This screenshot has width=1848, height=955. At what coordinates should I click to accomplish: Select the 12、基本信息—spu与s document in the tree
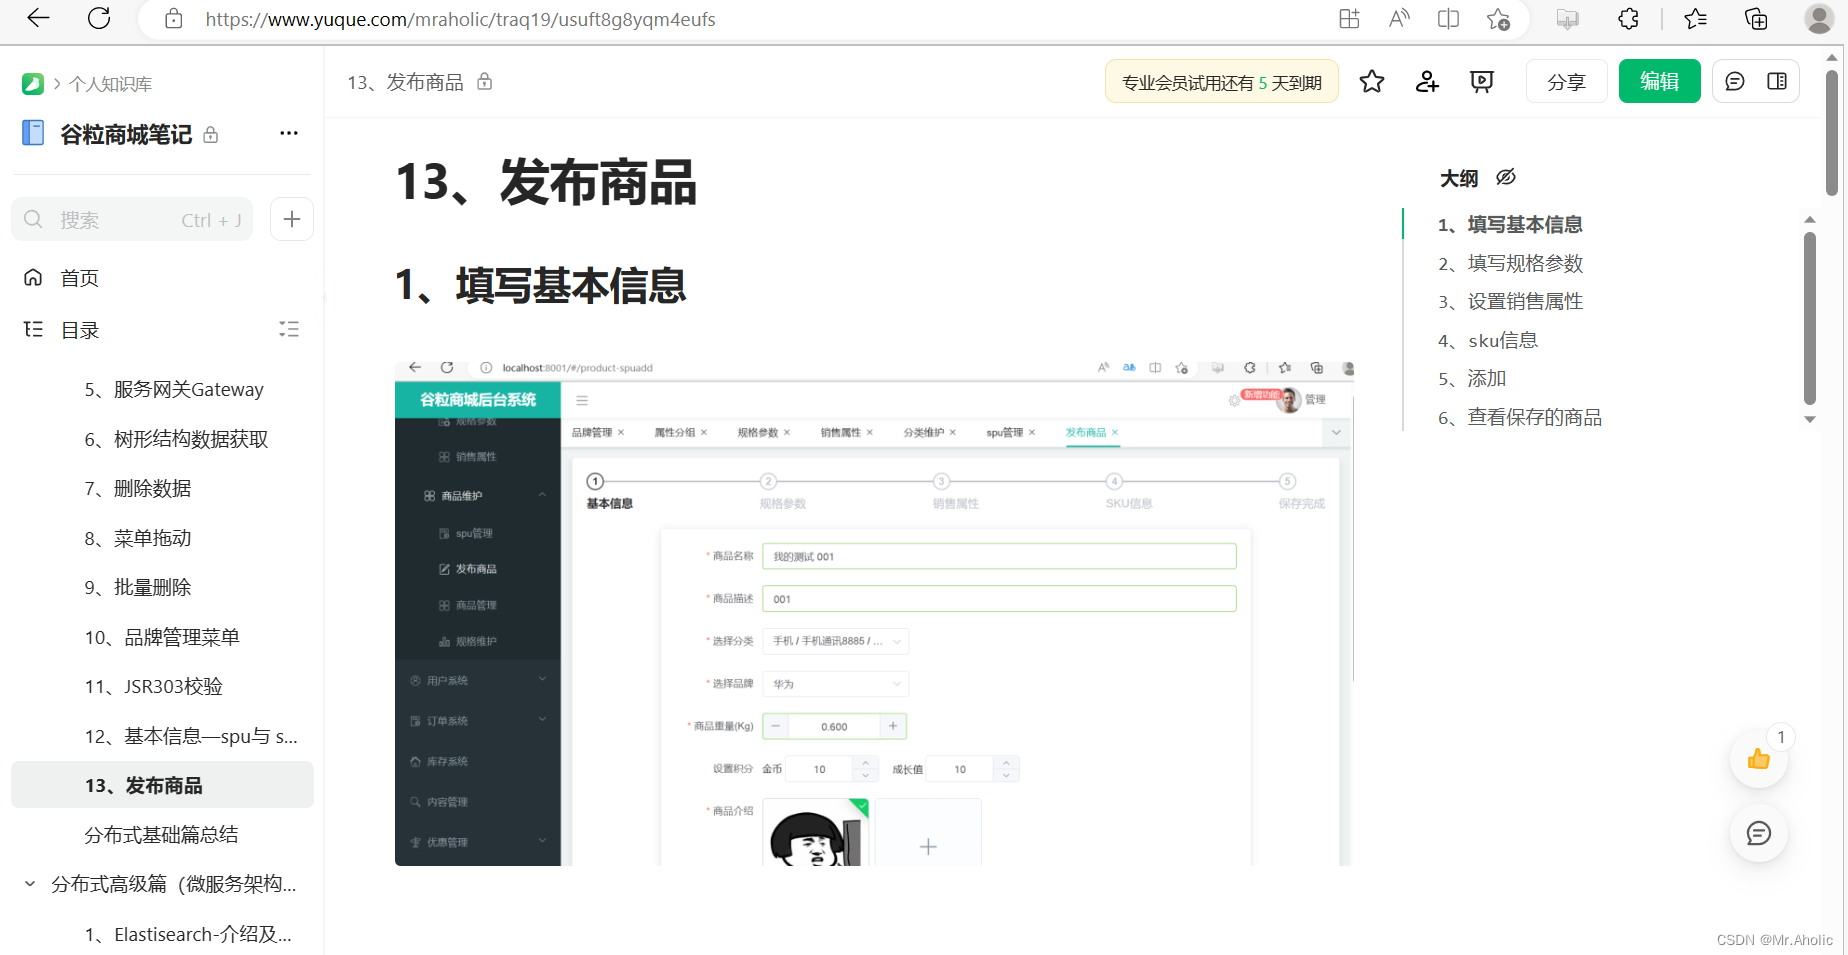pos(190,735)
